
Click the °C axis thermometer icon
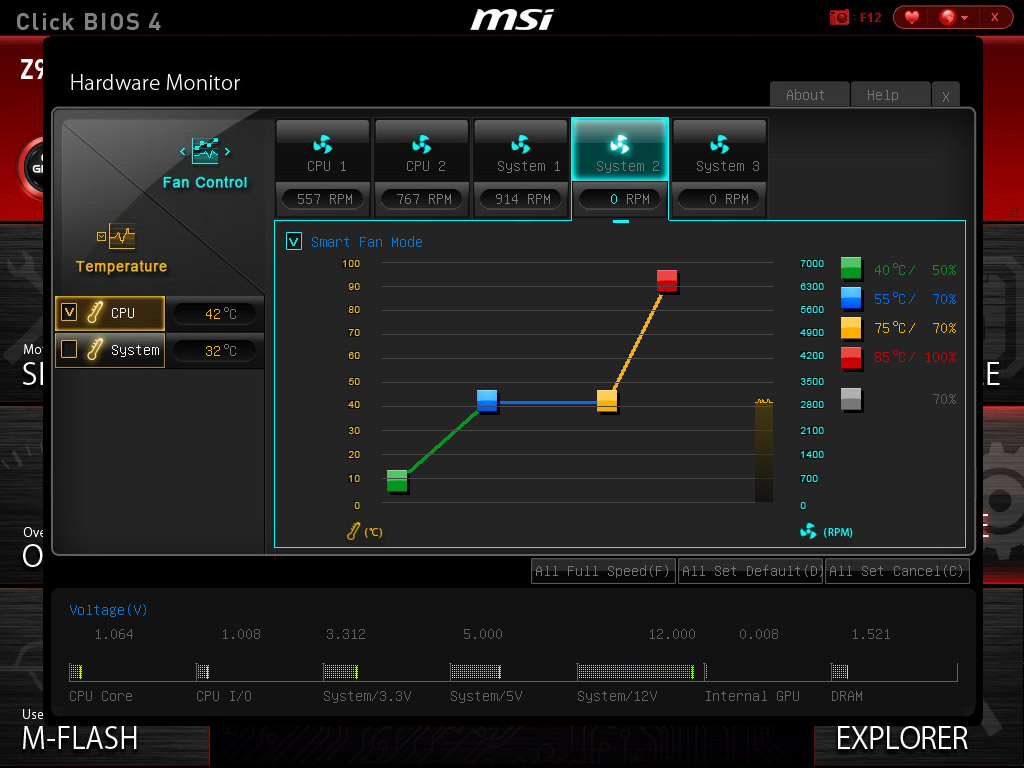click(x=353, y=531)
